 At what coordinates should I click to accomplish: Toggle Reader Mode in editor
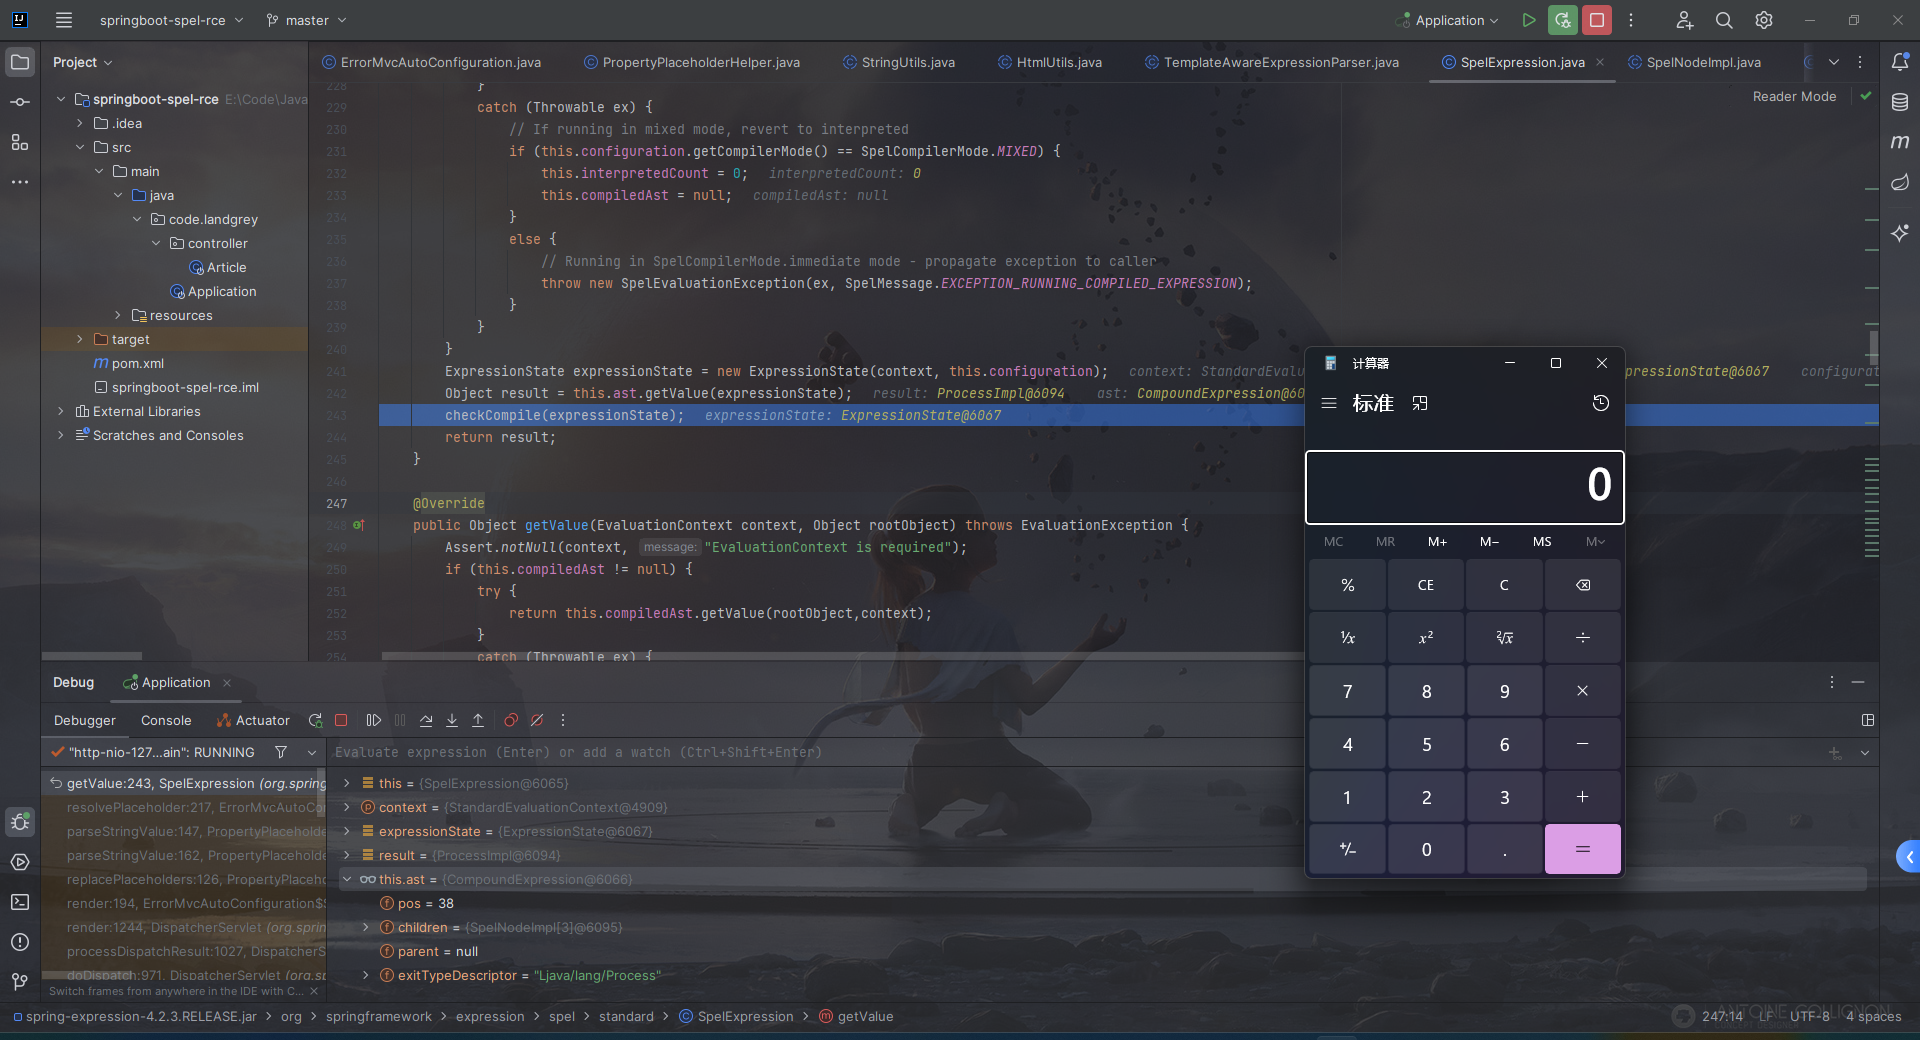(1794, 97)
